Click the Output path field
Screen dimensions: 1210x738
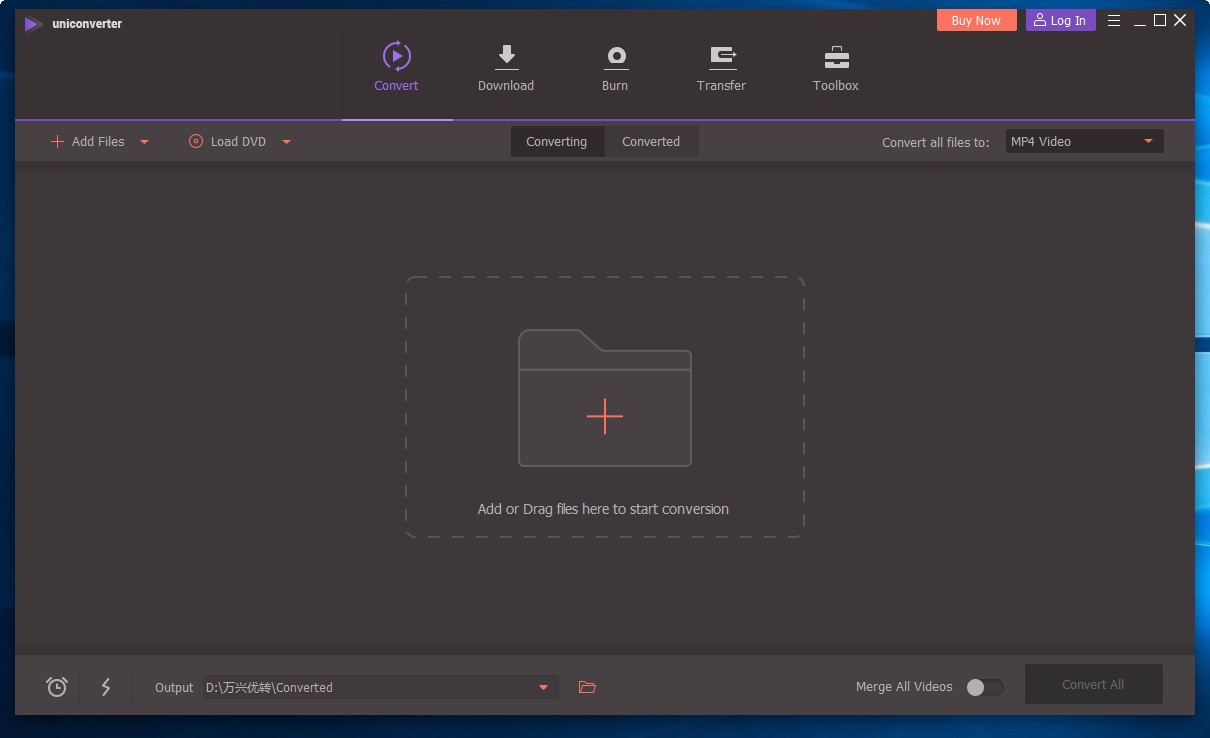[x=380, y=687]
